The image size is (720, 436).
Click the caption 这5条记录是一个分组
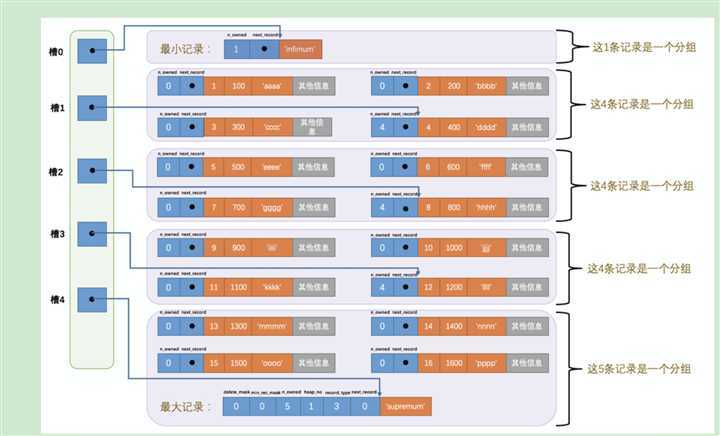[x=639, y=369]
